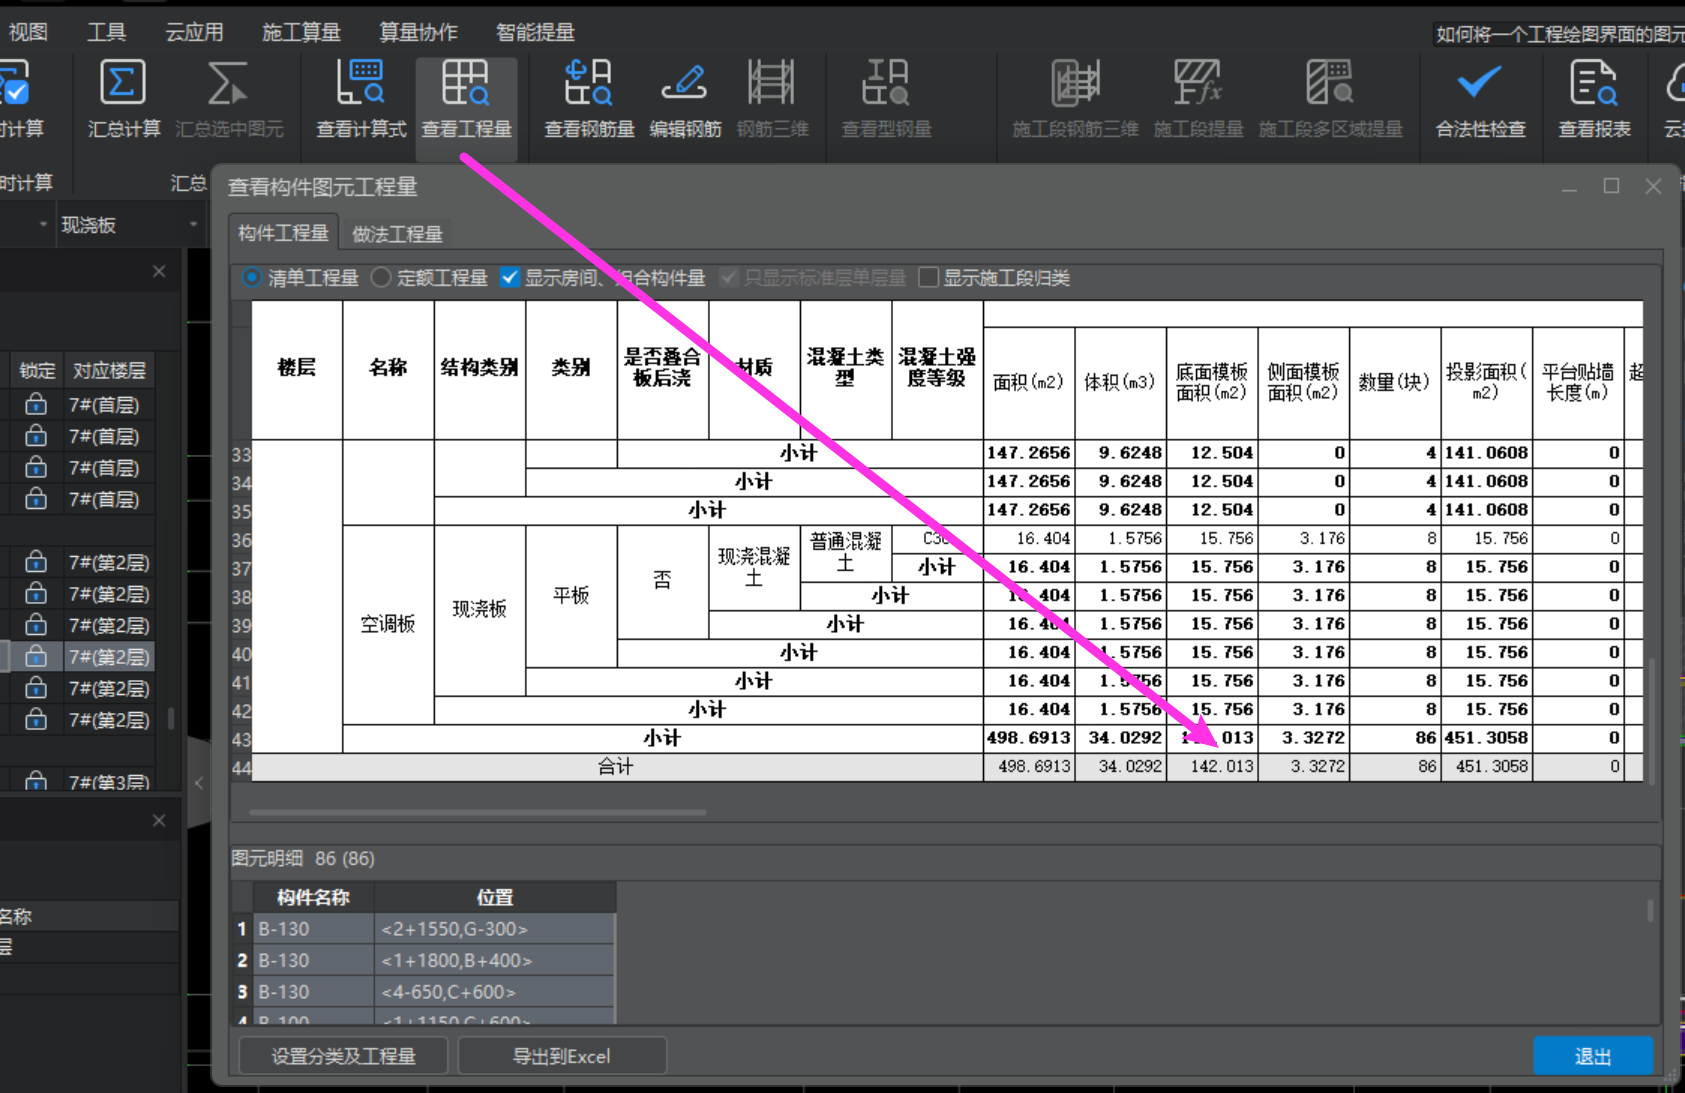Click 合计 体积 value 34.0292

pos(1121,766)
